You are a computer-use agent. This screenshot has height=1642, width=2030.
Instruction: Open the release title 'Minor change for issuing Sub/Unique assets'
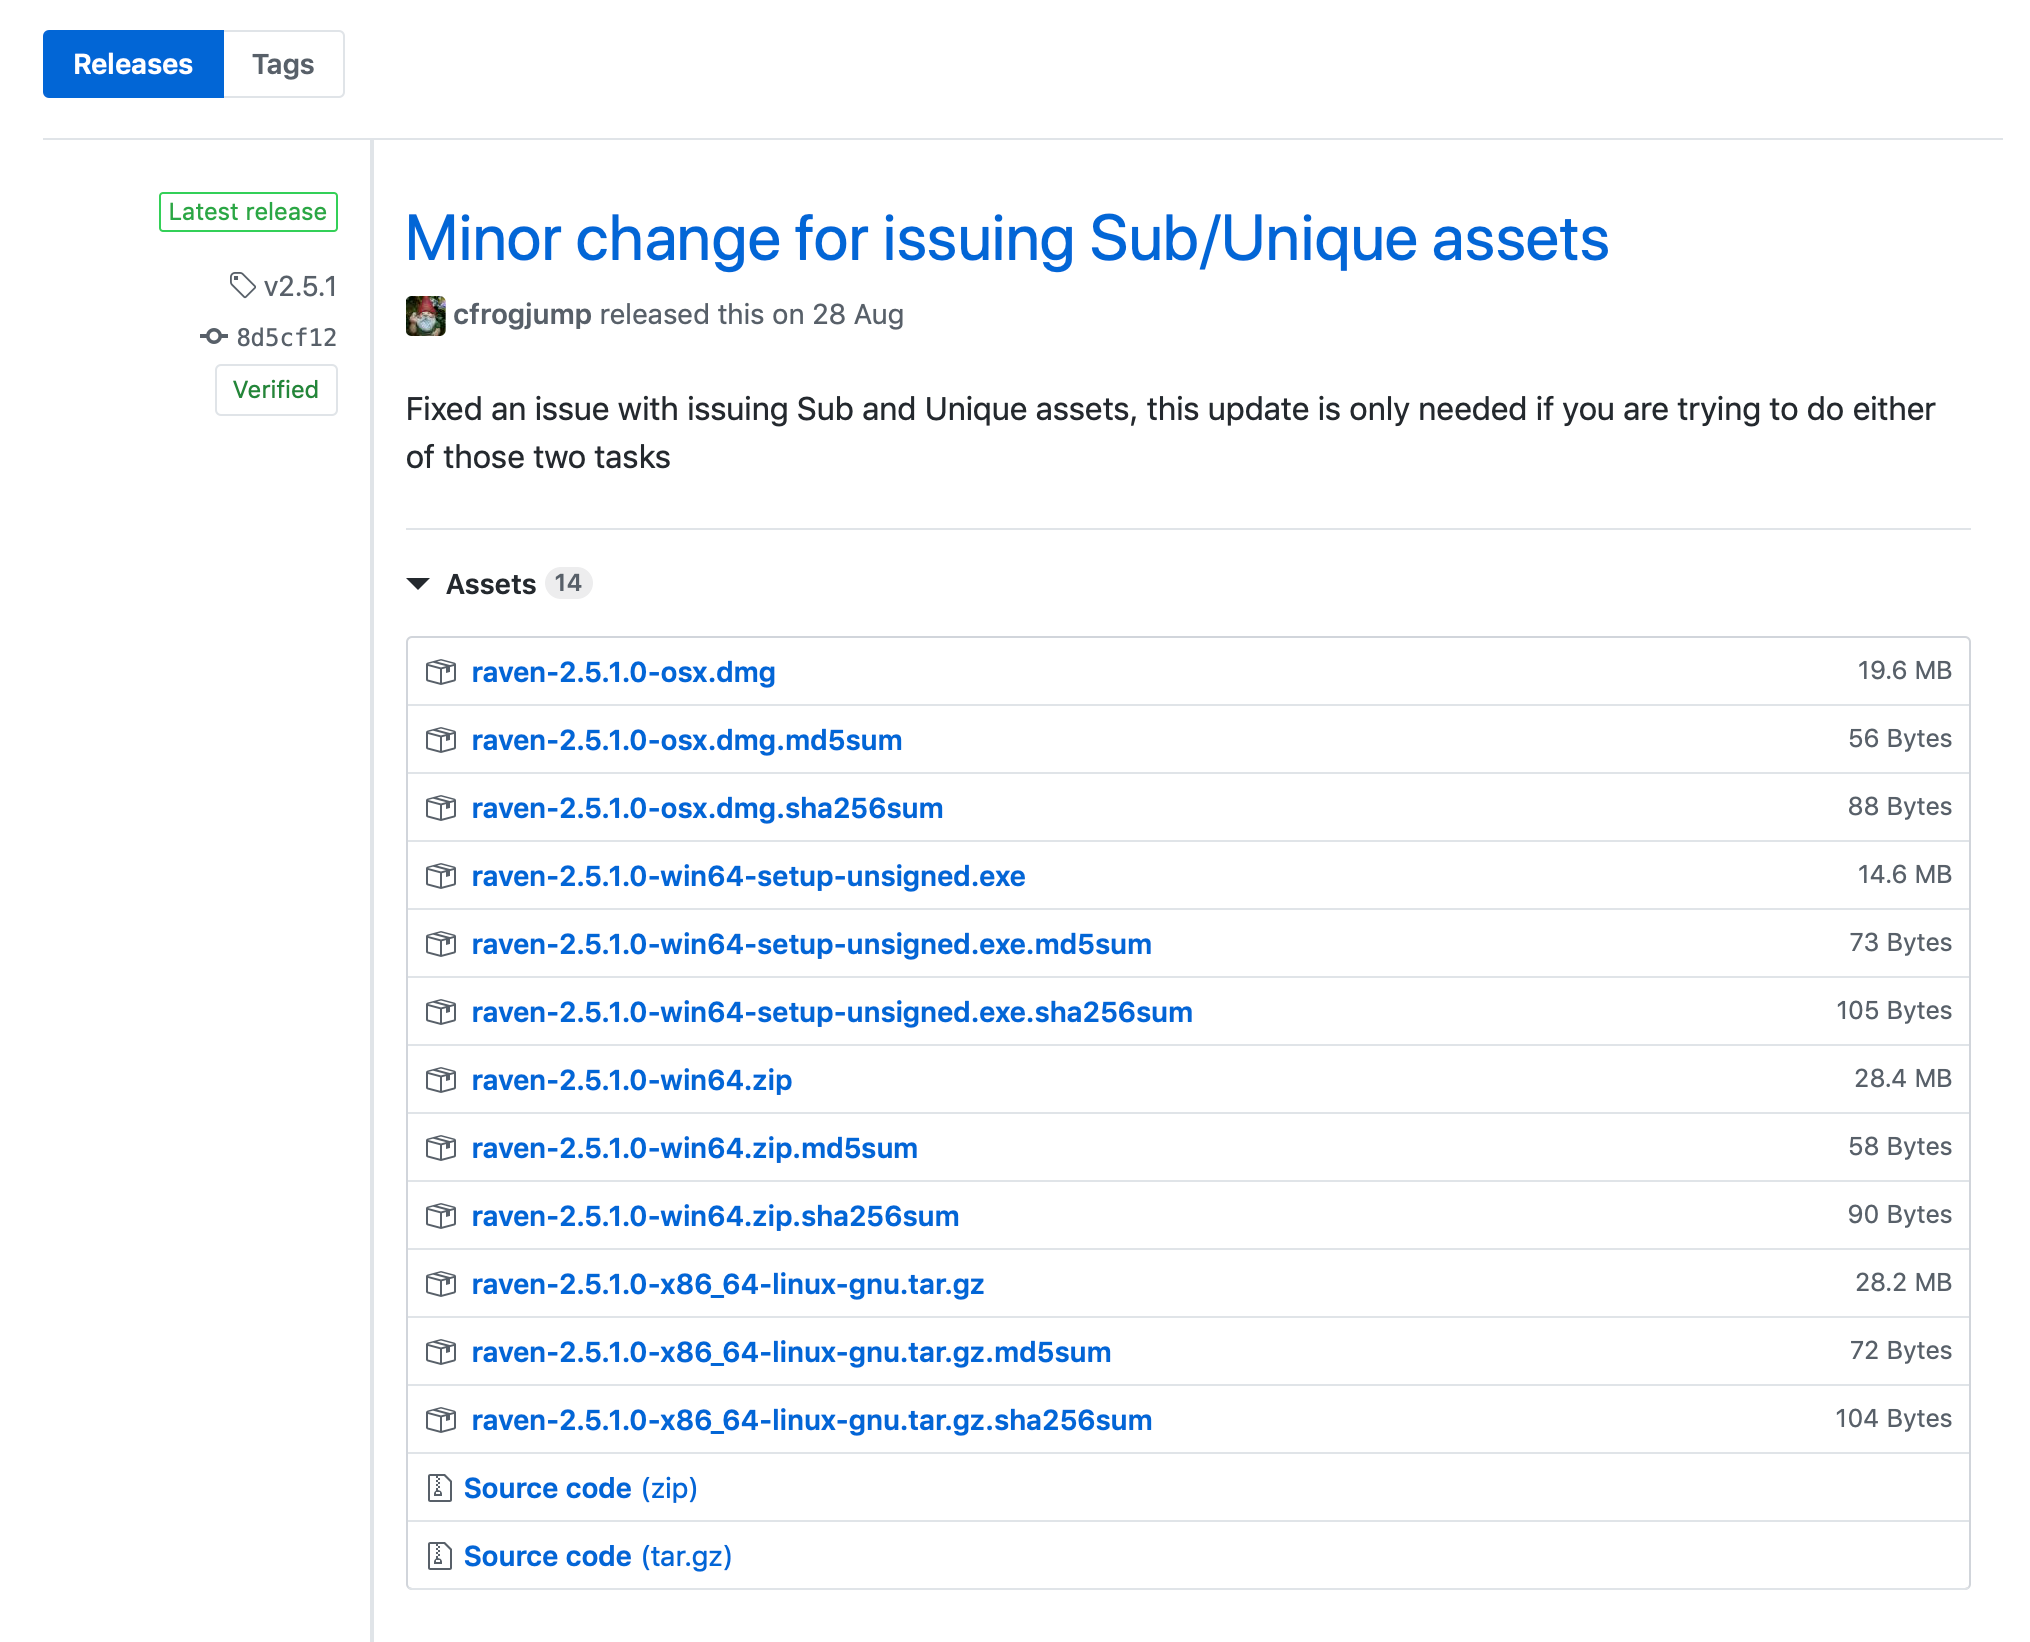1007,239
